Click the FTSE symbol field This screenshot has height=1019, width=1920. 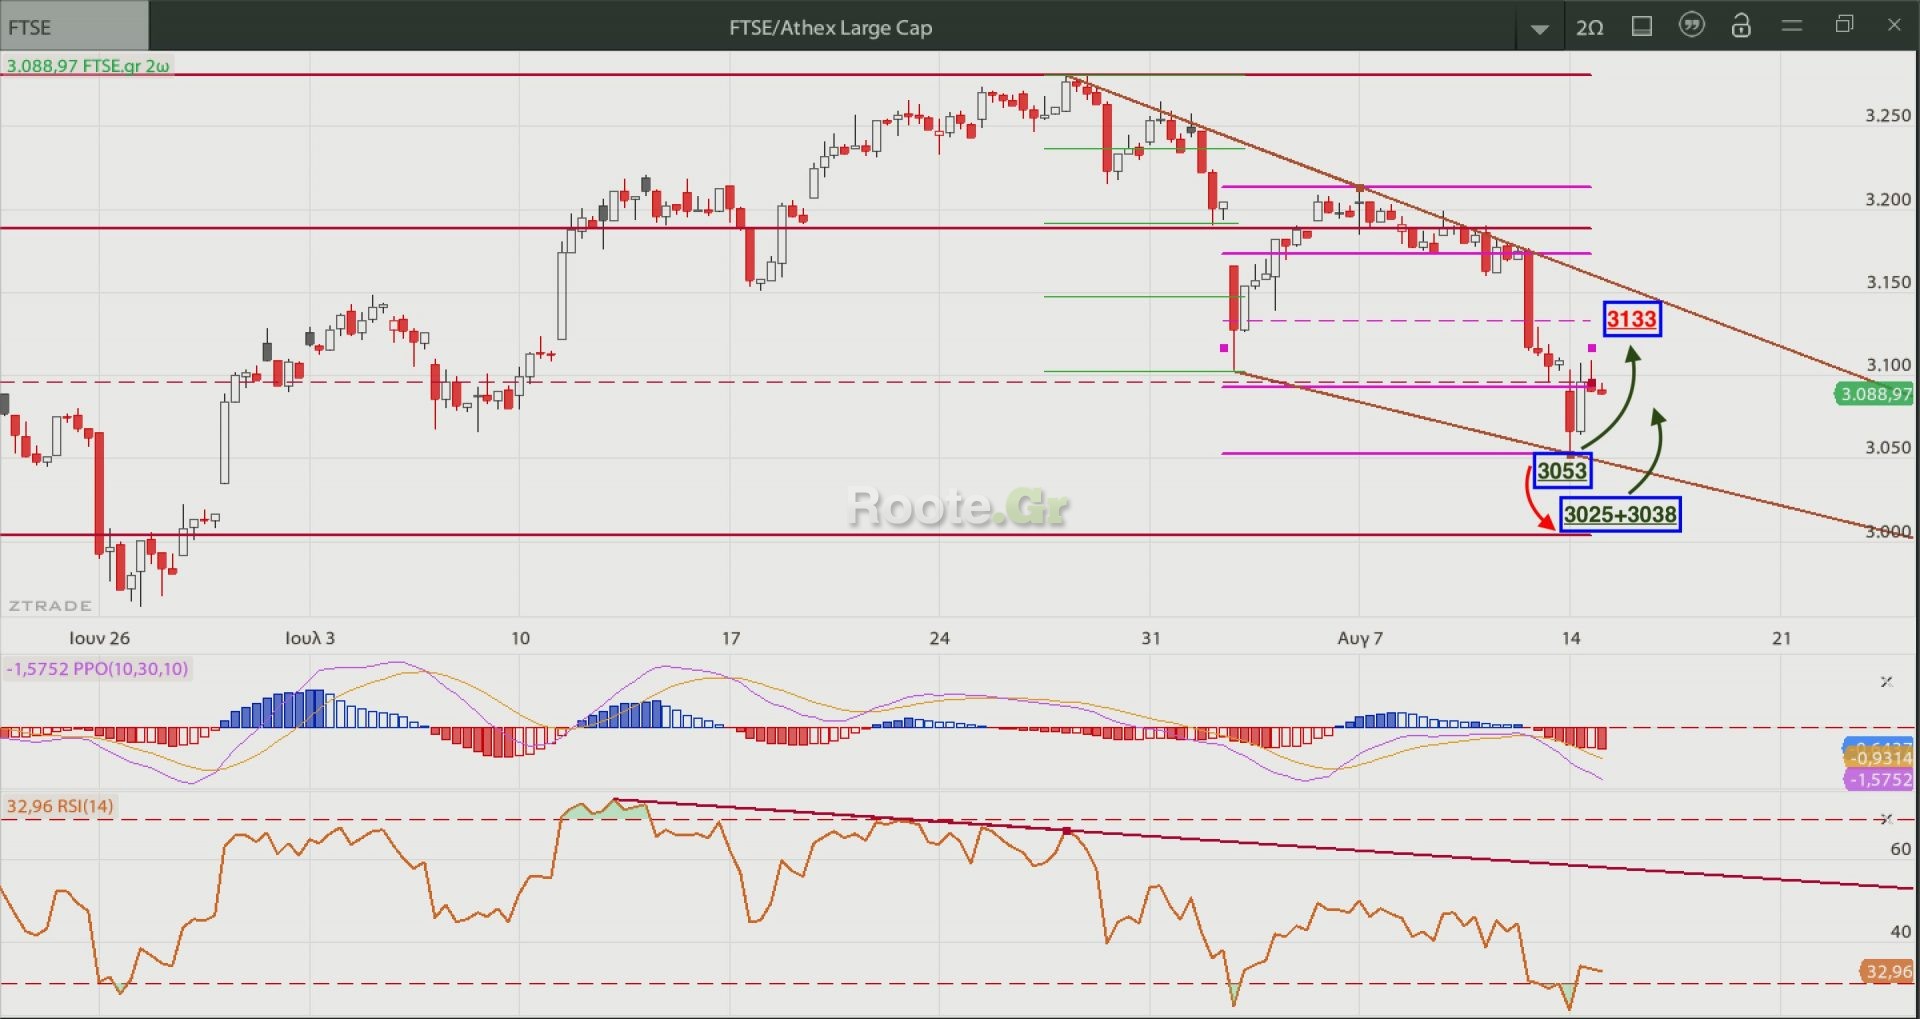[x=74, y=27]
